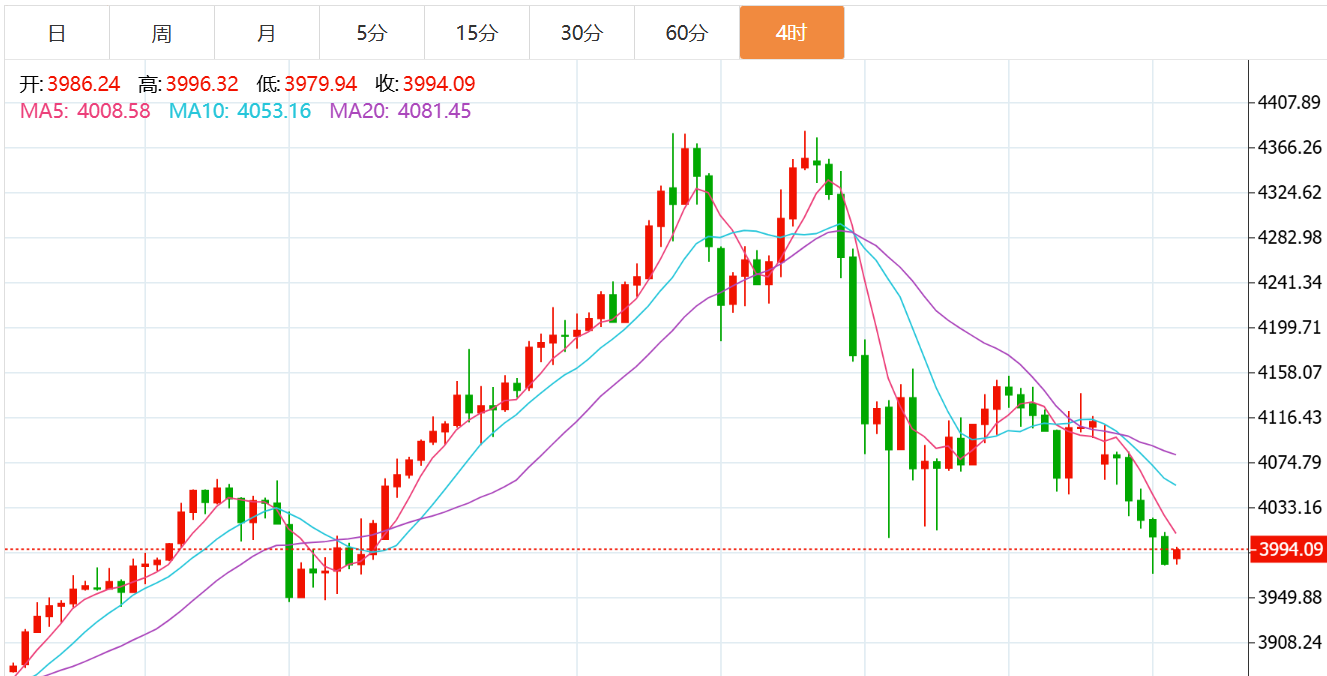Select the 15分 interval tab
The width and height of the screenshot is (1327, 676).
click(476, 33)
